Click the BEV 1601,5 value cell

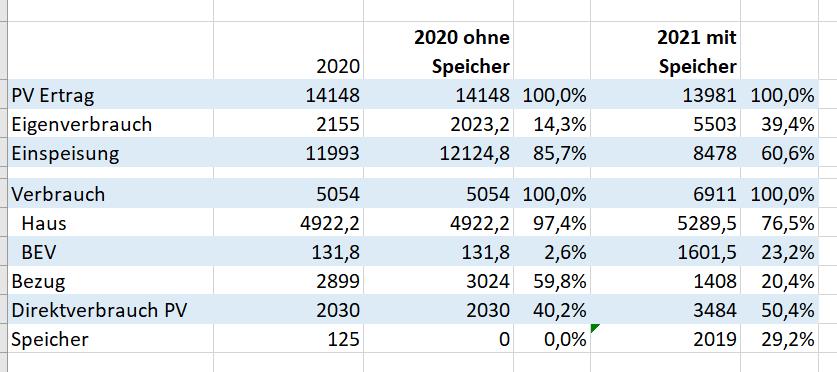[x=666, y=251]
